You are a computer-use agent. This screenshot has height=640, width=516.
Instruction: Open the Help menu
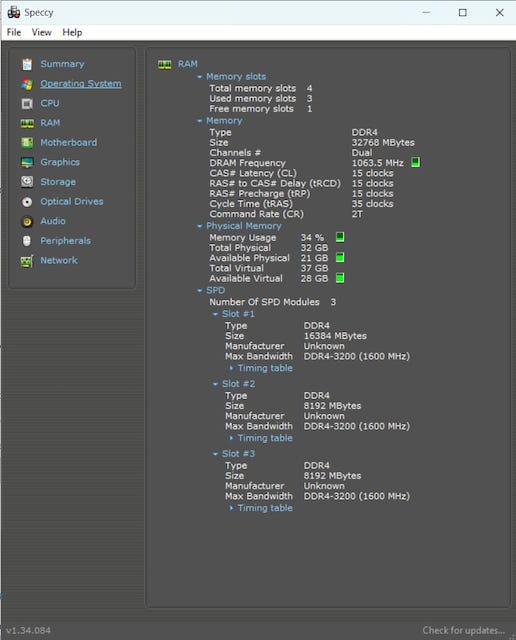point(72,32)
